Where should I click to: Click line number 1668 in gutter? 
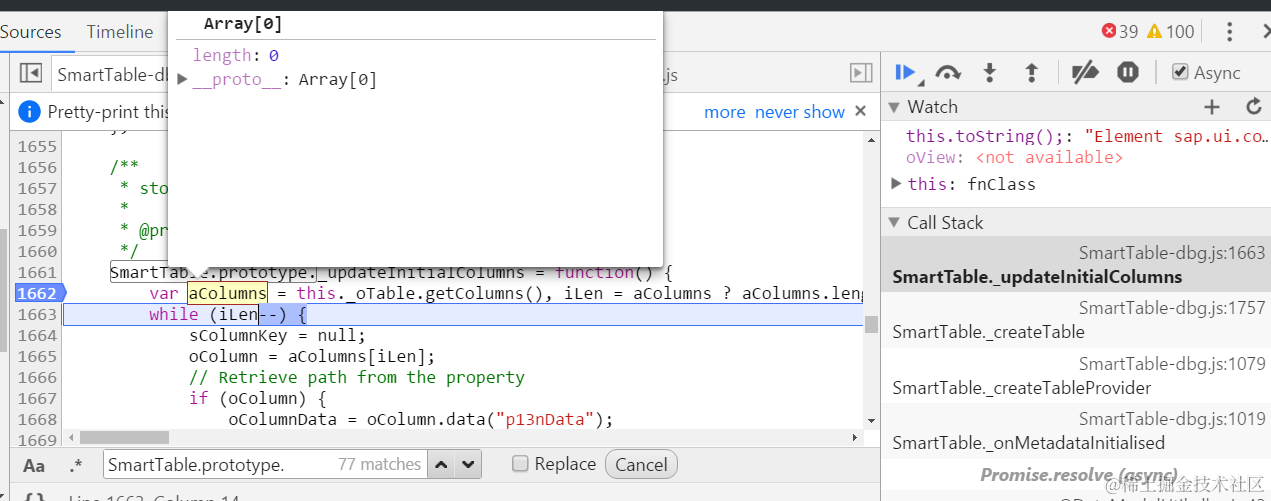pyautogui.click(x=37, y=419)
